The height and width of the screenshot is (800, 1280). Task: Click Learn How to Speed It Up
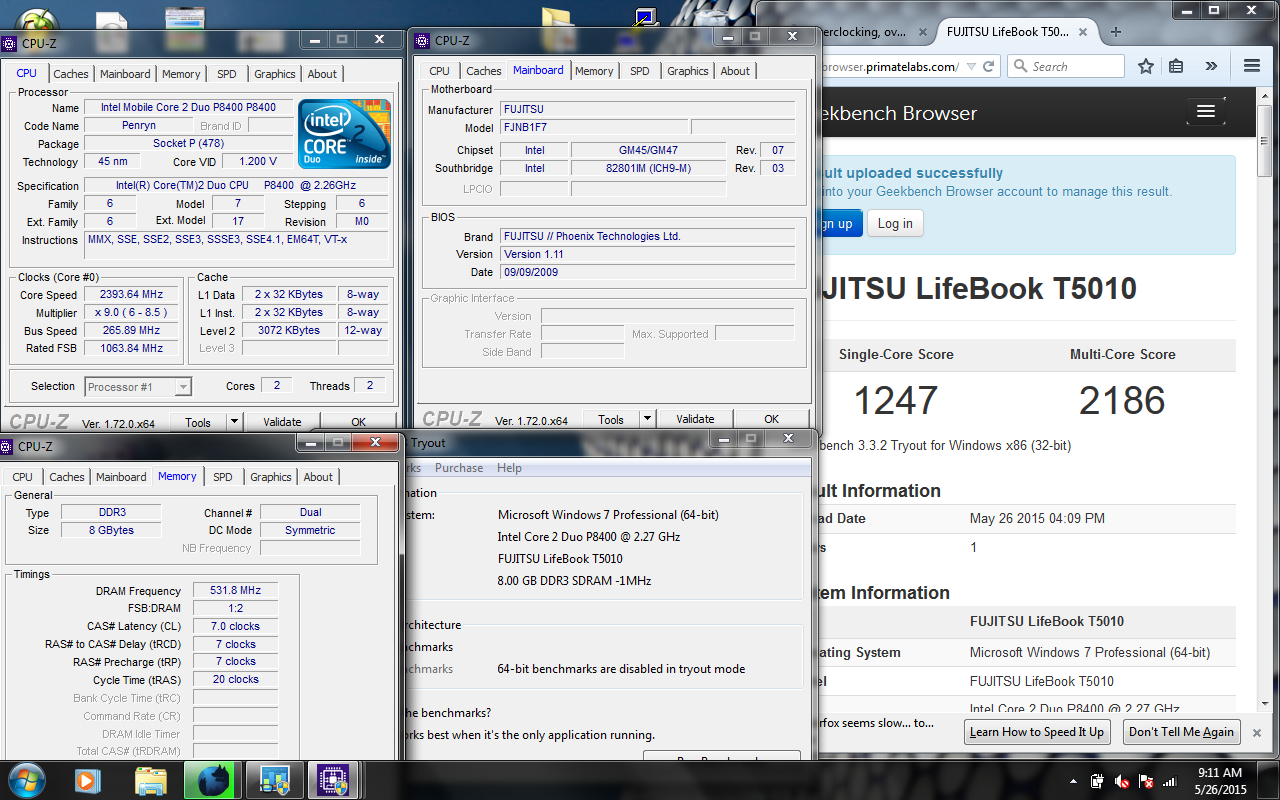(1037, 732)
